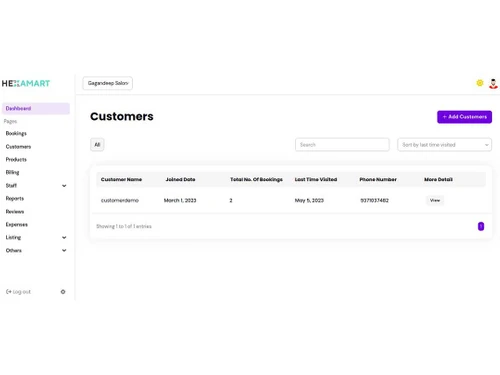Image resolution: width=500 pixels, height=375 pixels.
Task: Go to Reviews page
Action: point(15,211)
